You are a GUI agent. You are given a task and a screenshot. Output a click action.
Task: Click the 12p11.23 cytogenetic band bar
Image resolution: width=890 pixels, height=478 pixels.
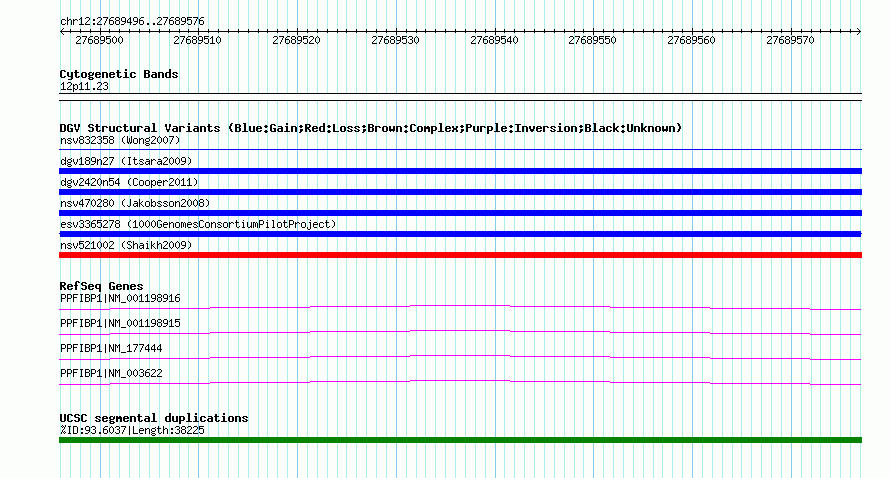(x=460, y=97)
